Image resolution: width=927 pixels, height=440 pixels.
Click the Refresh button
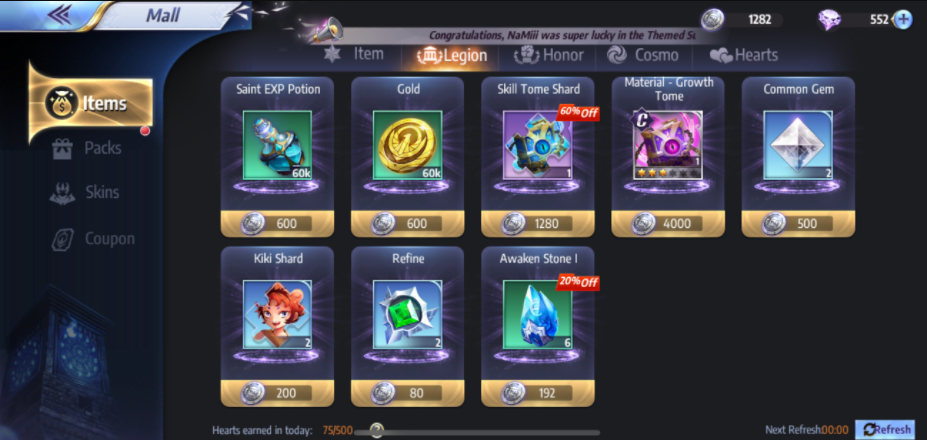(884, 429)
